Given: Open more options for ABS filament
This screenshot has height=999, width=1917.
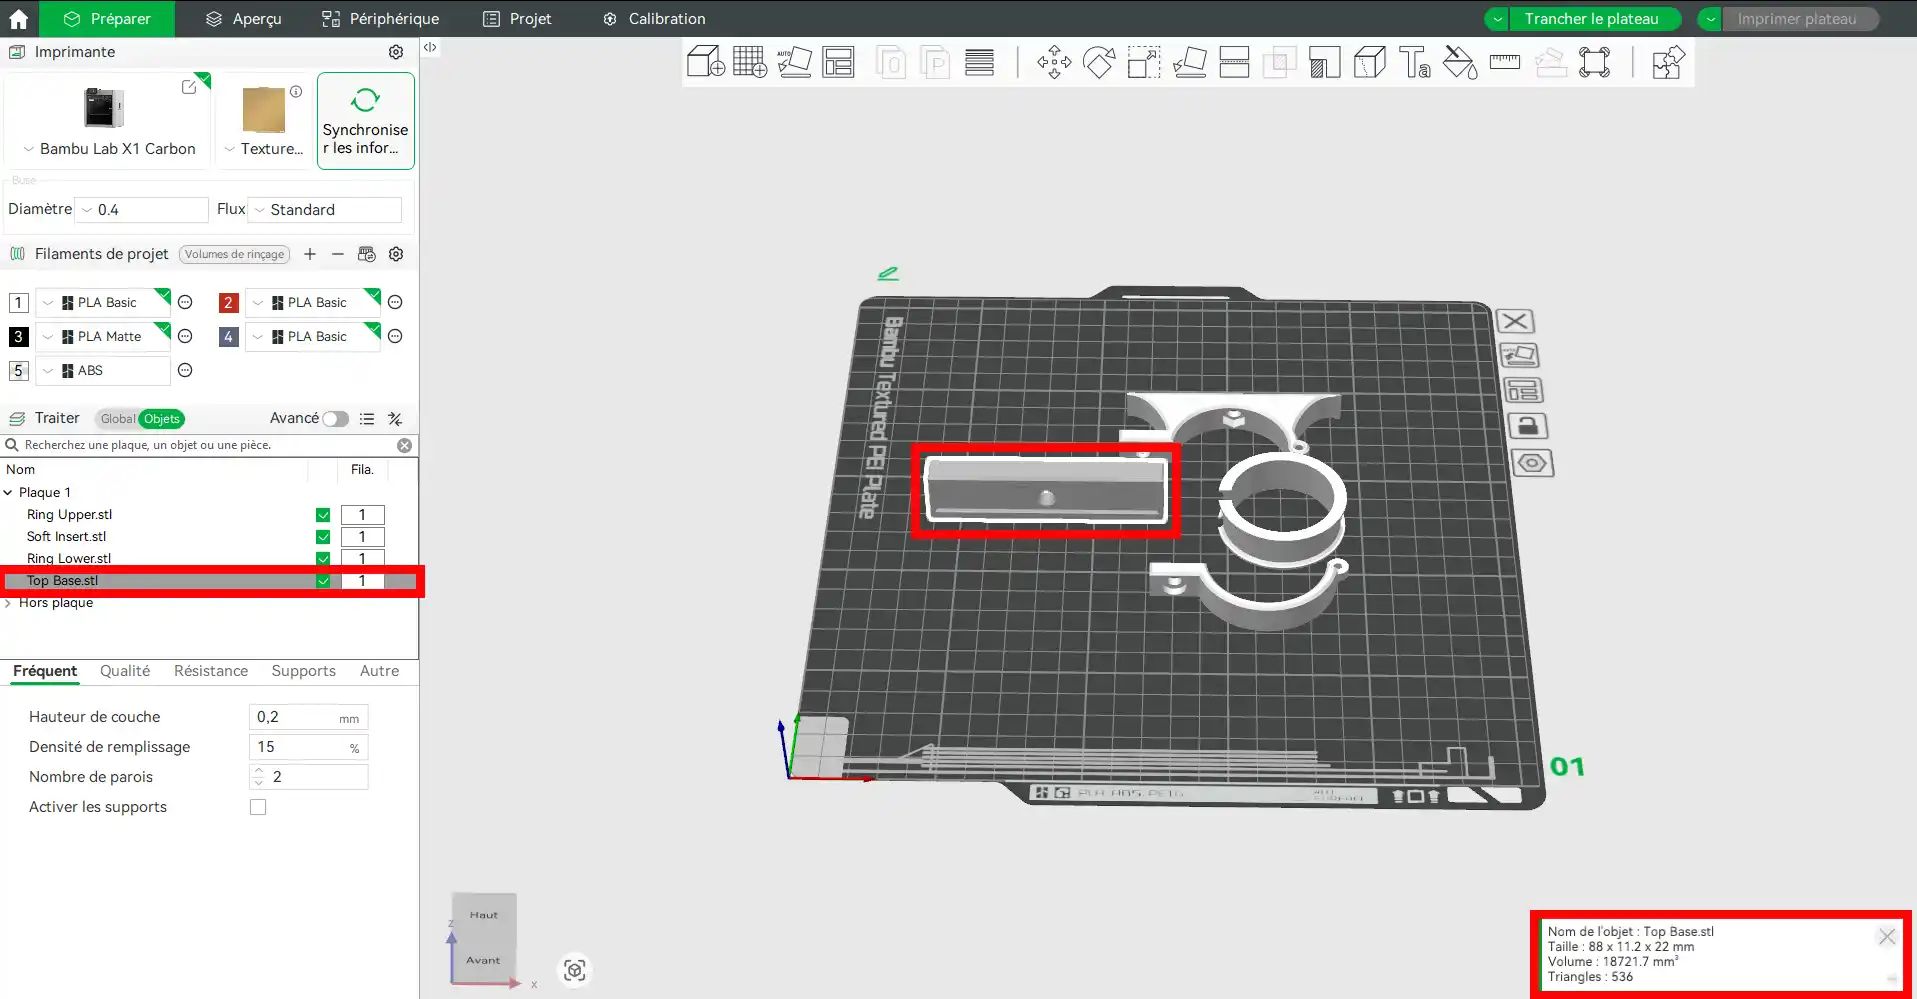Looking at the screenshot, I should point(185,371).
